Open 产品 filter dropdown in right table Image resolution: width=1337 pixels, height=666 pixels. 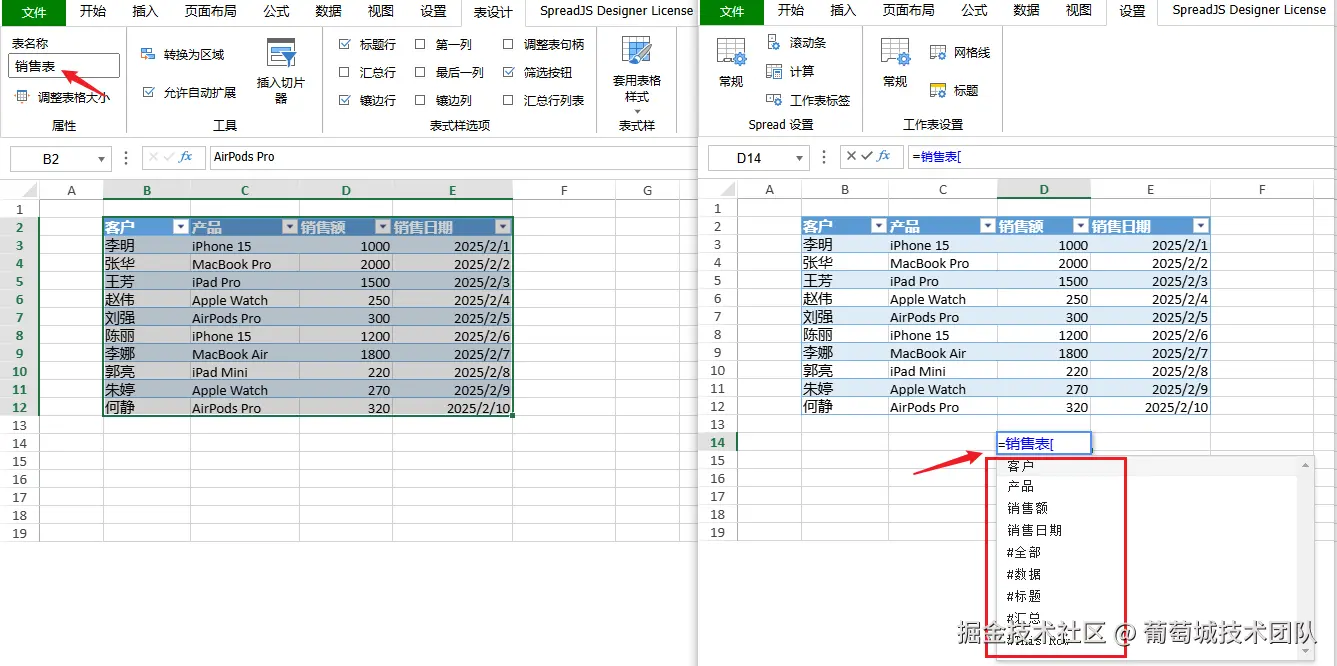pos(987,226)
